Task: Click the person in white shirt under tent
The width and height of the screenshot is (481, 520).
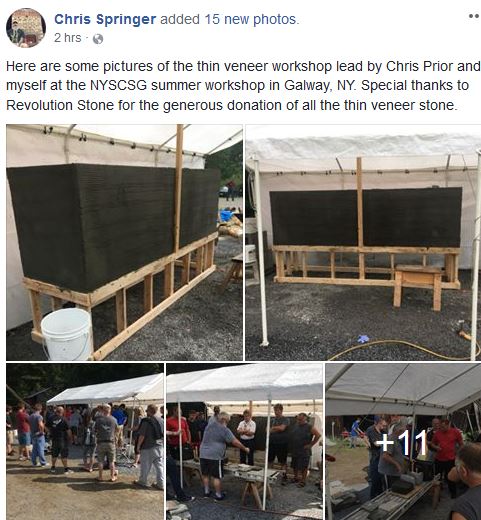Action: click(x=247, y=437)
